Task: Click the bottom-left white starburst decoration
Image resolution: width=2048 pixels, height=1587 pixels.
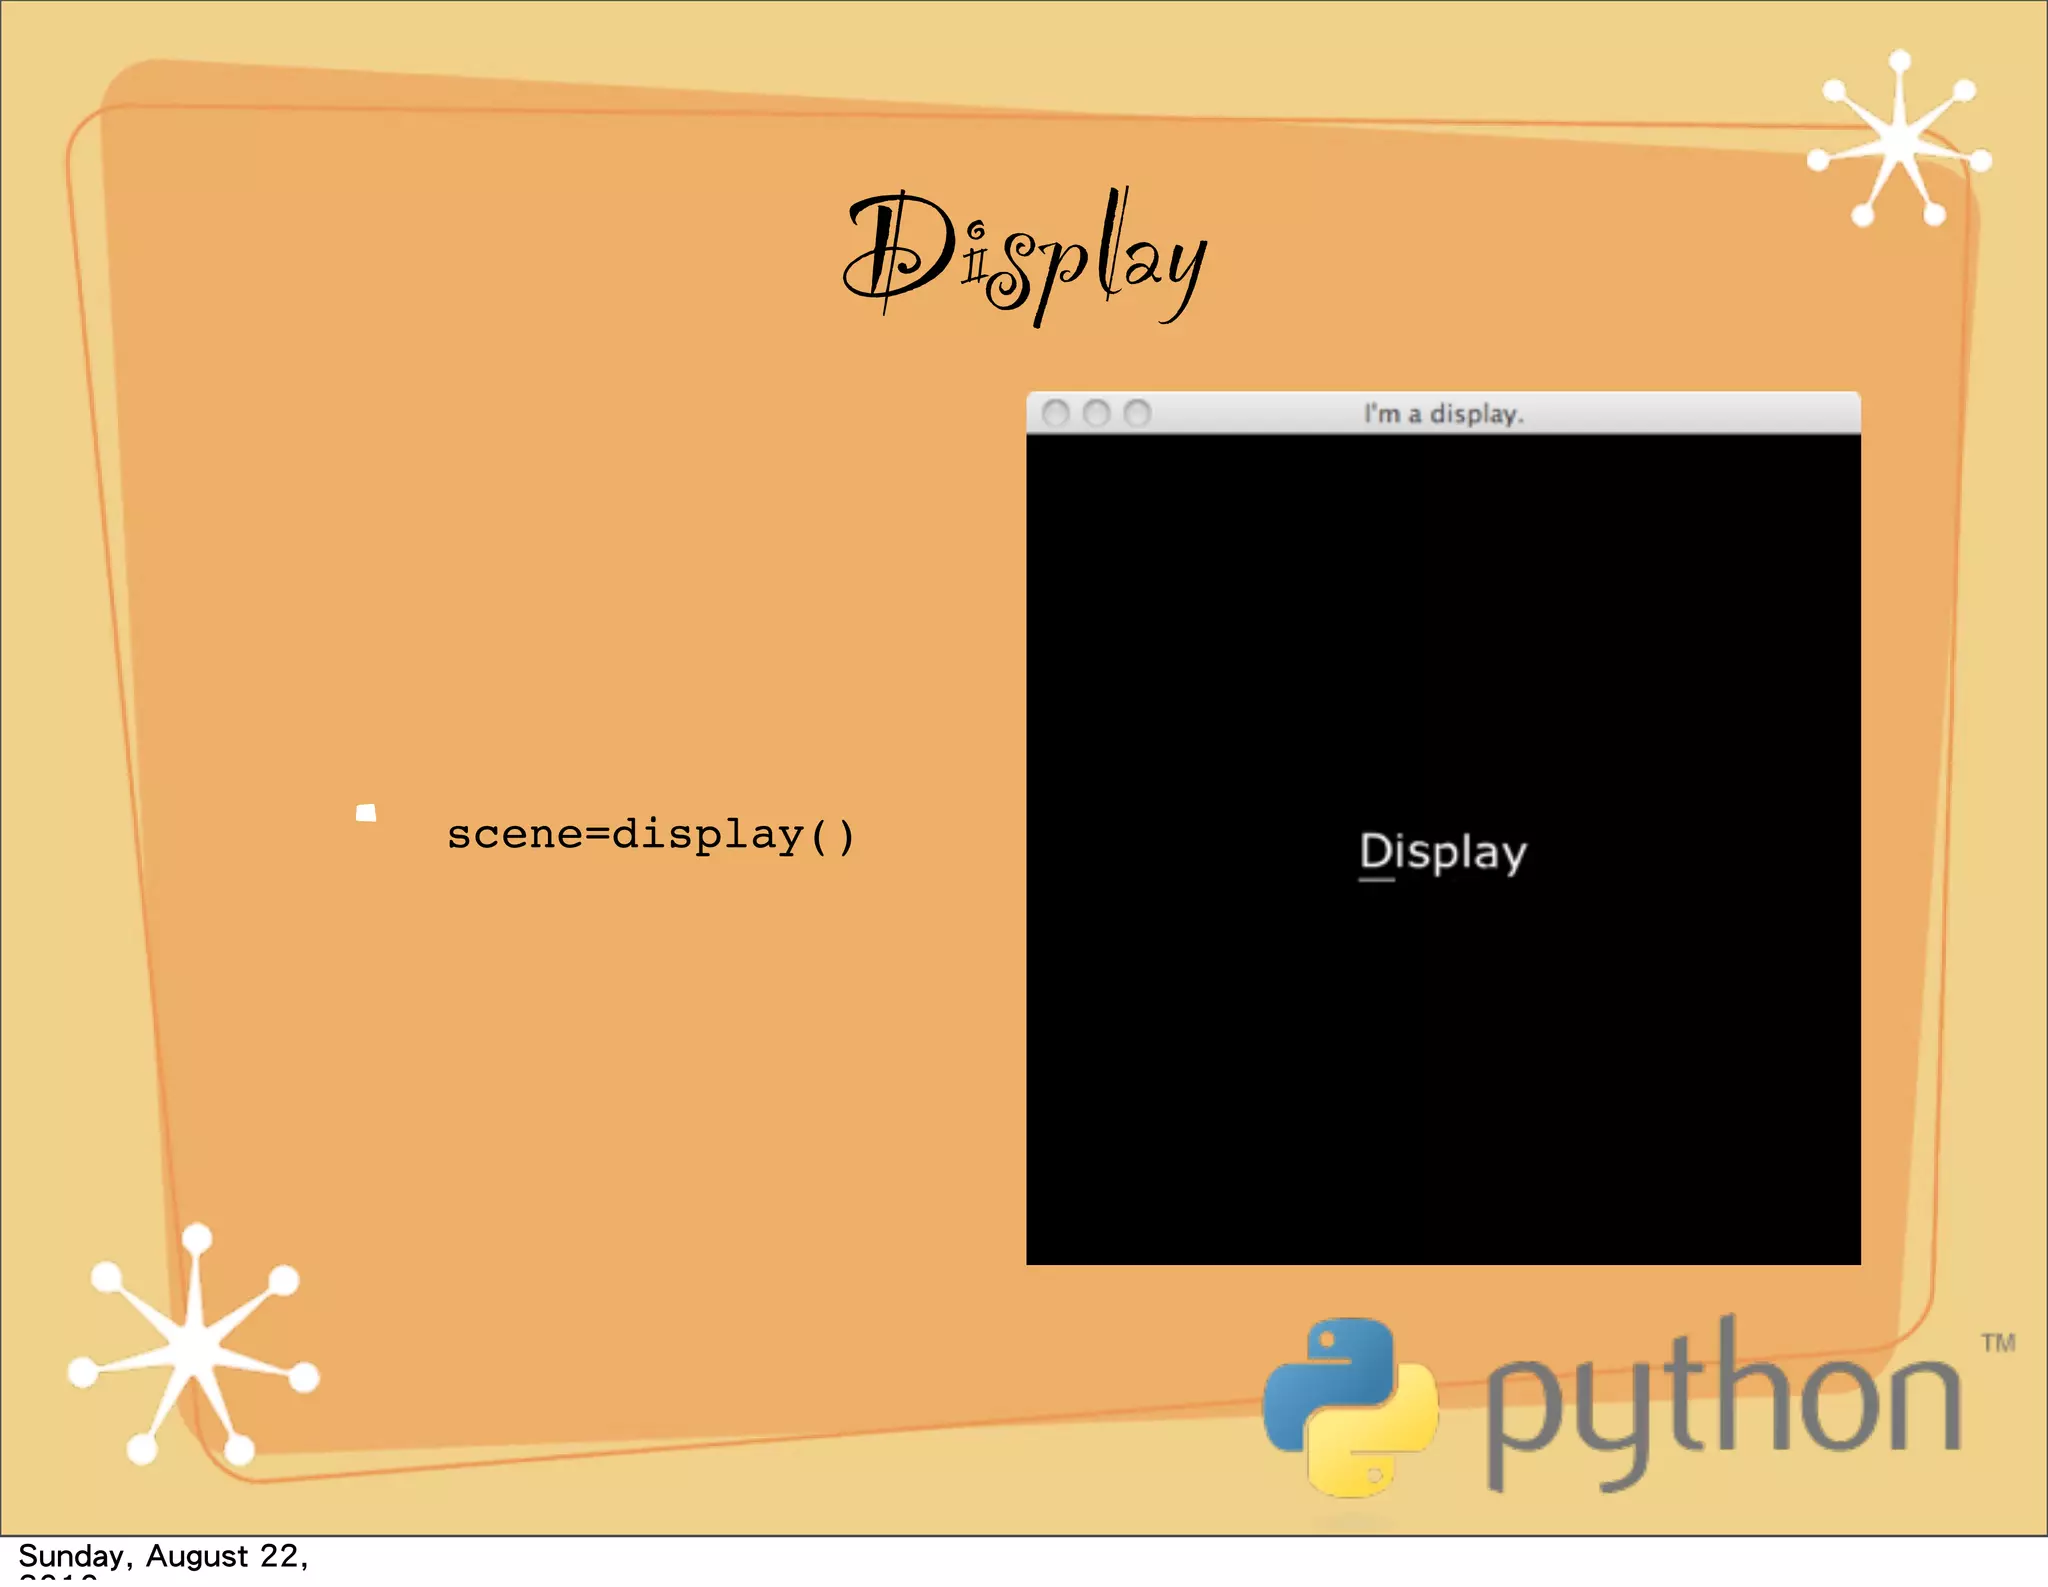Action: 193,1350
